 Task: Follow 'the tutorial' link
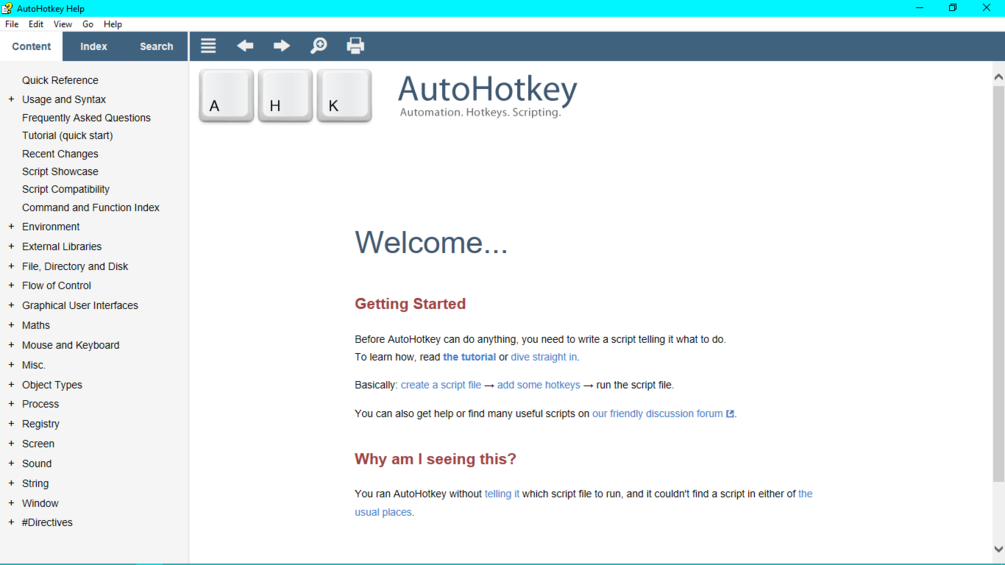[469, 357]
